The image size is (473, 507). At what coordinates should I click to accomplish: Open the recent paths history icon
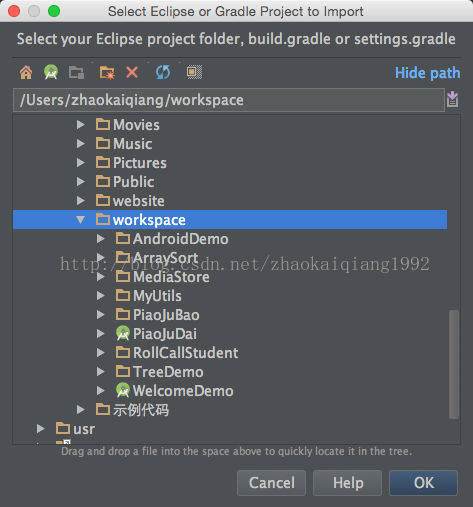452,99
